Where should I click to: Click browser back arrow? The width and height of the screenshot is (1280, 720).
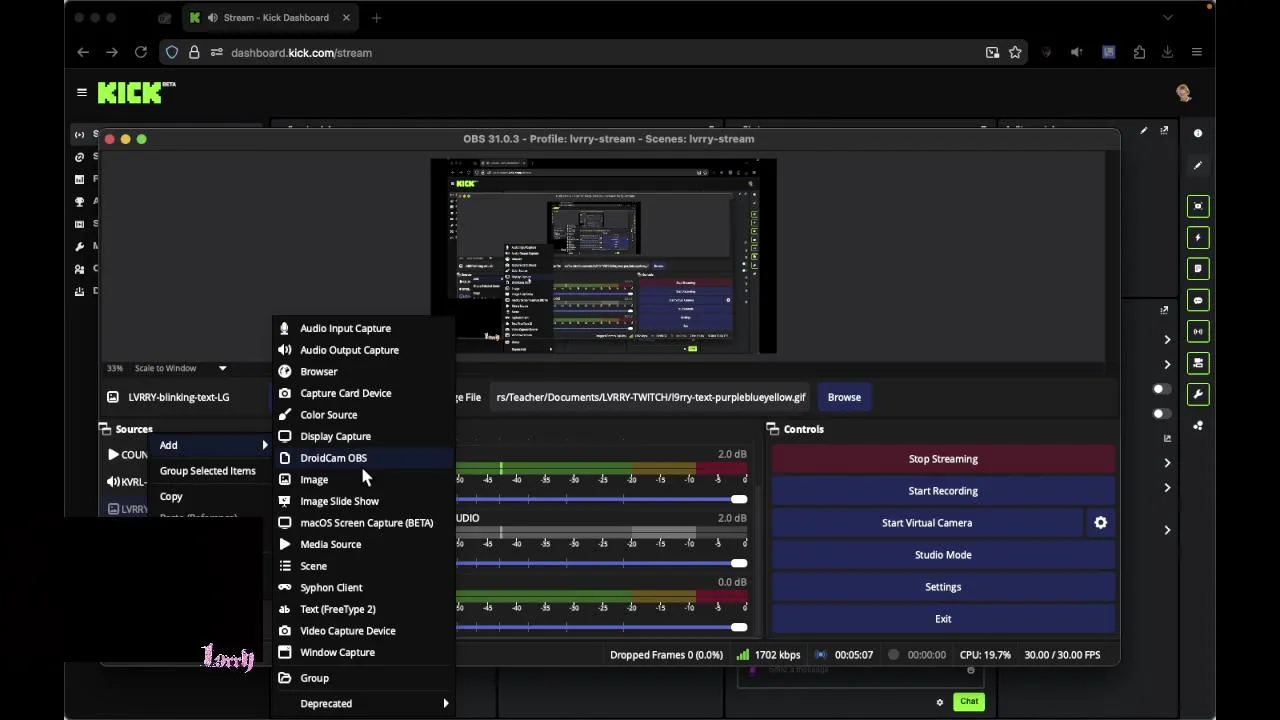83,52
